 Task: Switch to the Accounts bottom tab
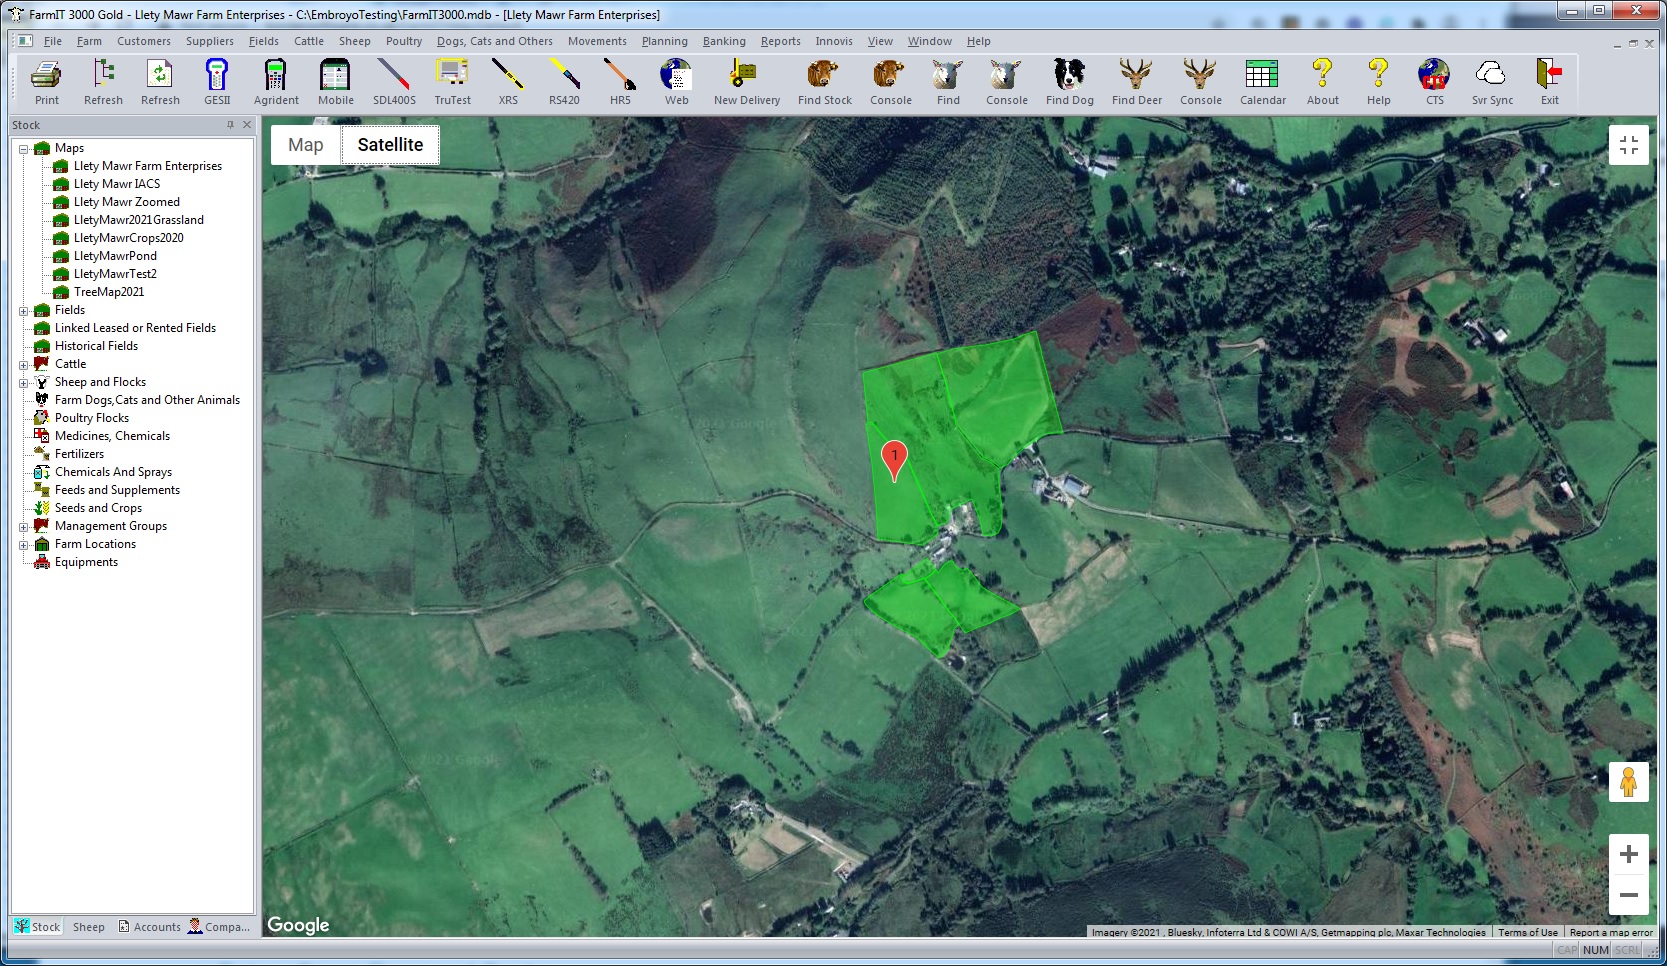click(x=149, y=927)
